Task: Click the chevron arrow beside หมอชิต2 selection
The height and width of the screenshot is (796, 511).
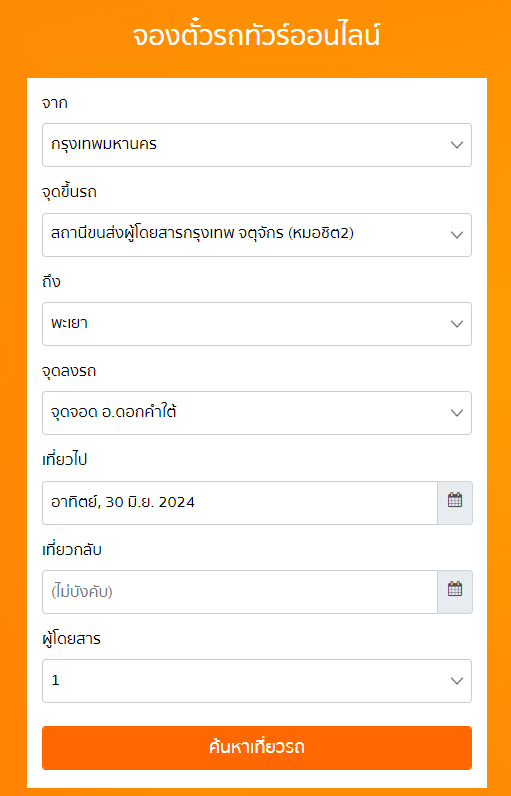Action: coord(457,235)
